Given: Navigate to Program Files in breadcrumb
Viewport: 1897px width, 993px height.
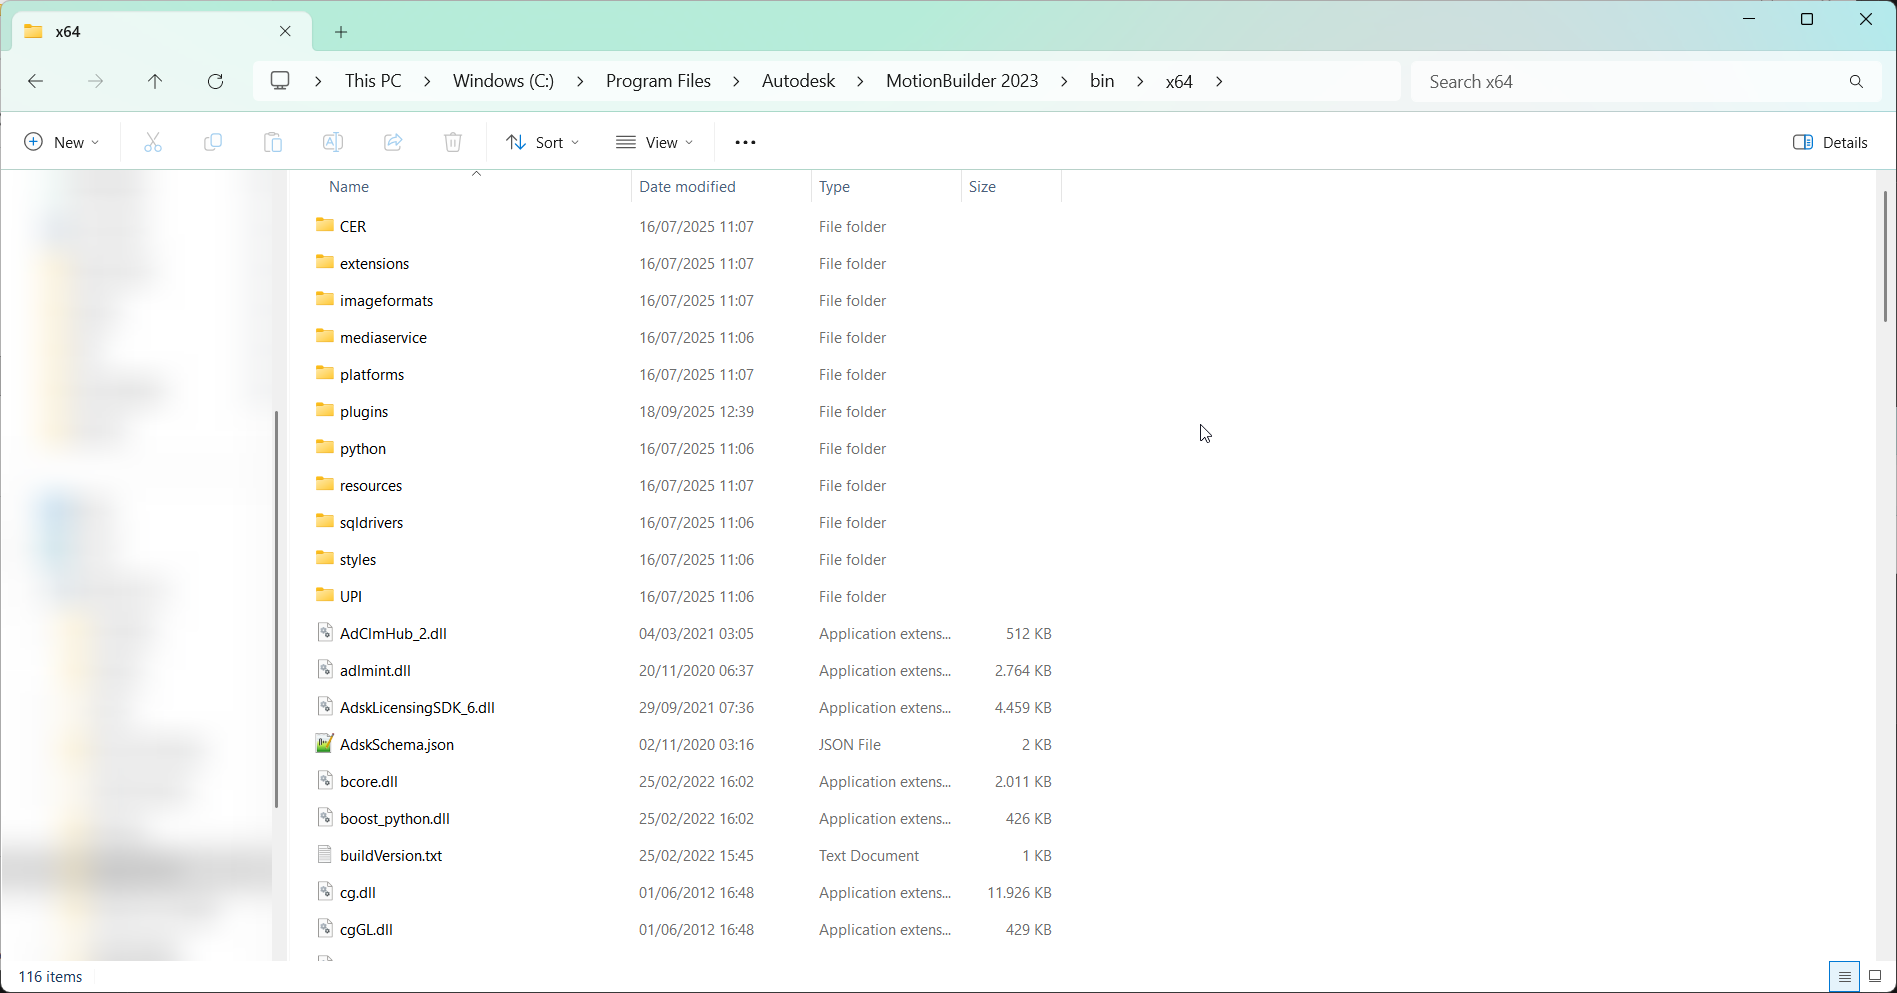Looking at the screenshot, I should 658,81.
